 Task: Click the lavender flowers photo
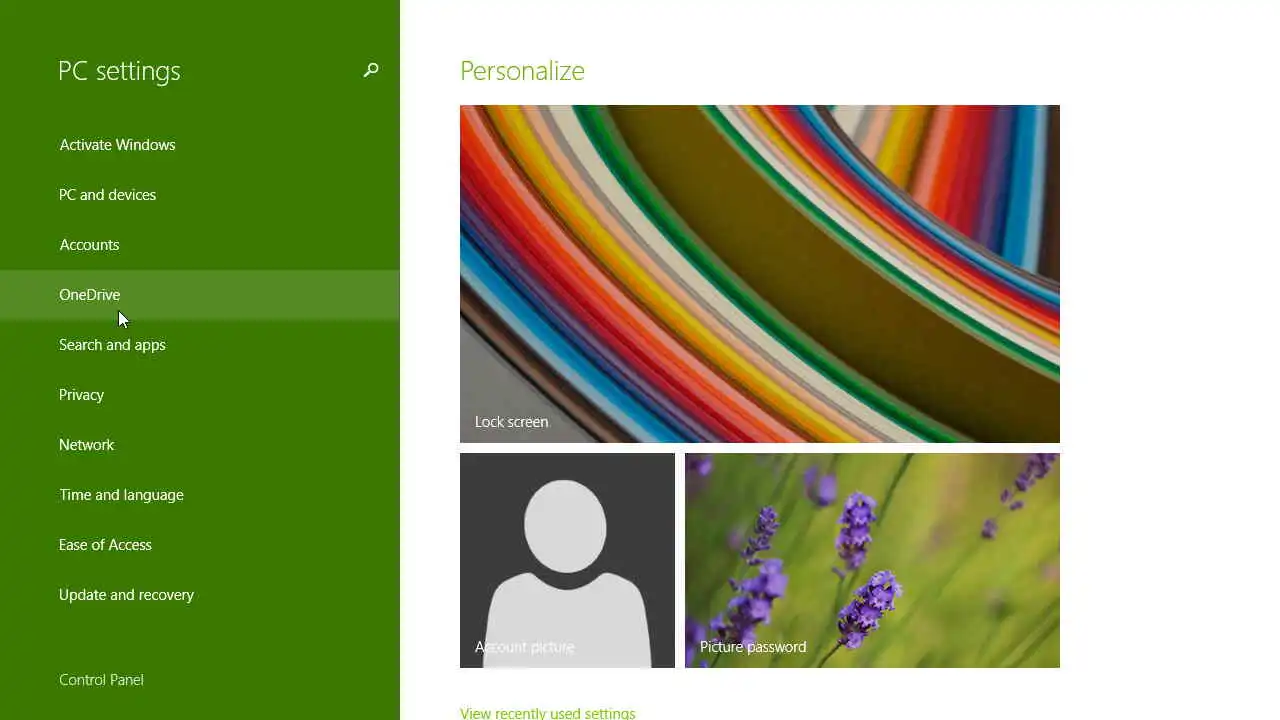click(x=872, y=560)
